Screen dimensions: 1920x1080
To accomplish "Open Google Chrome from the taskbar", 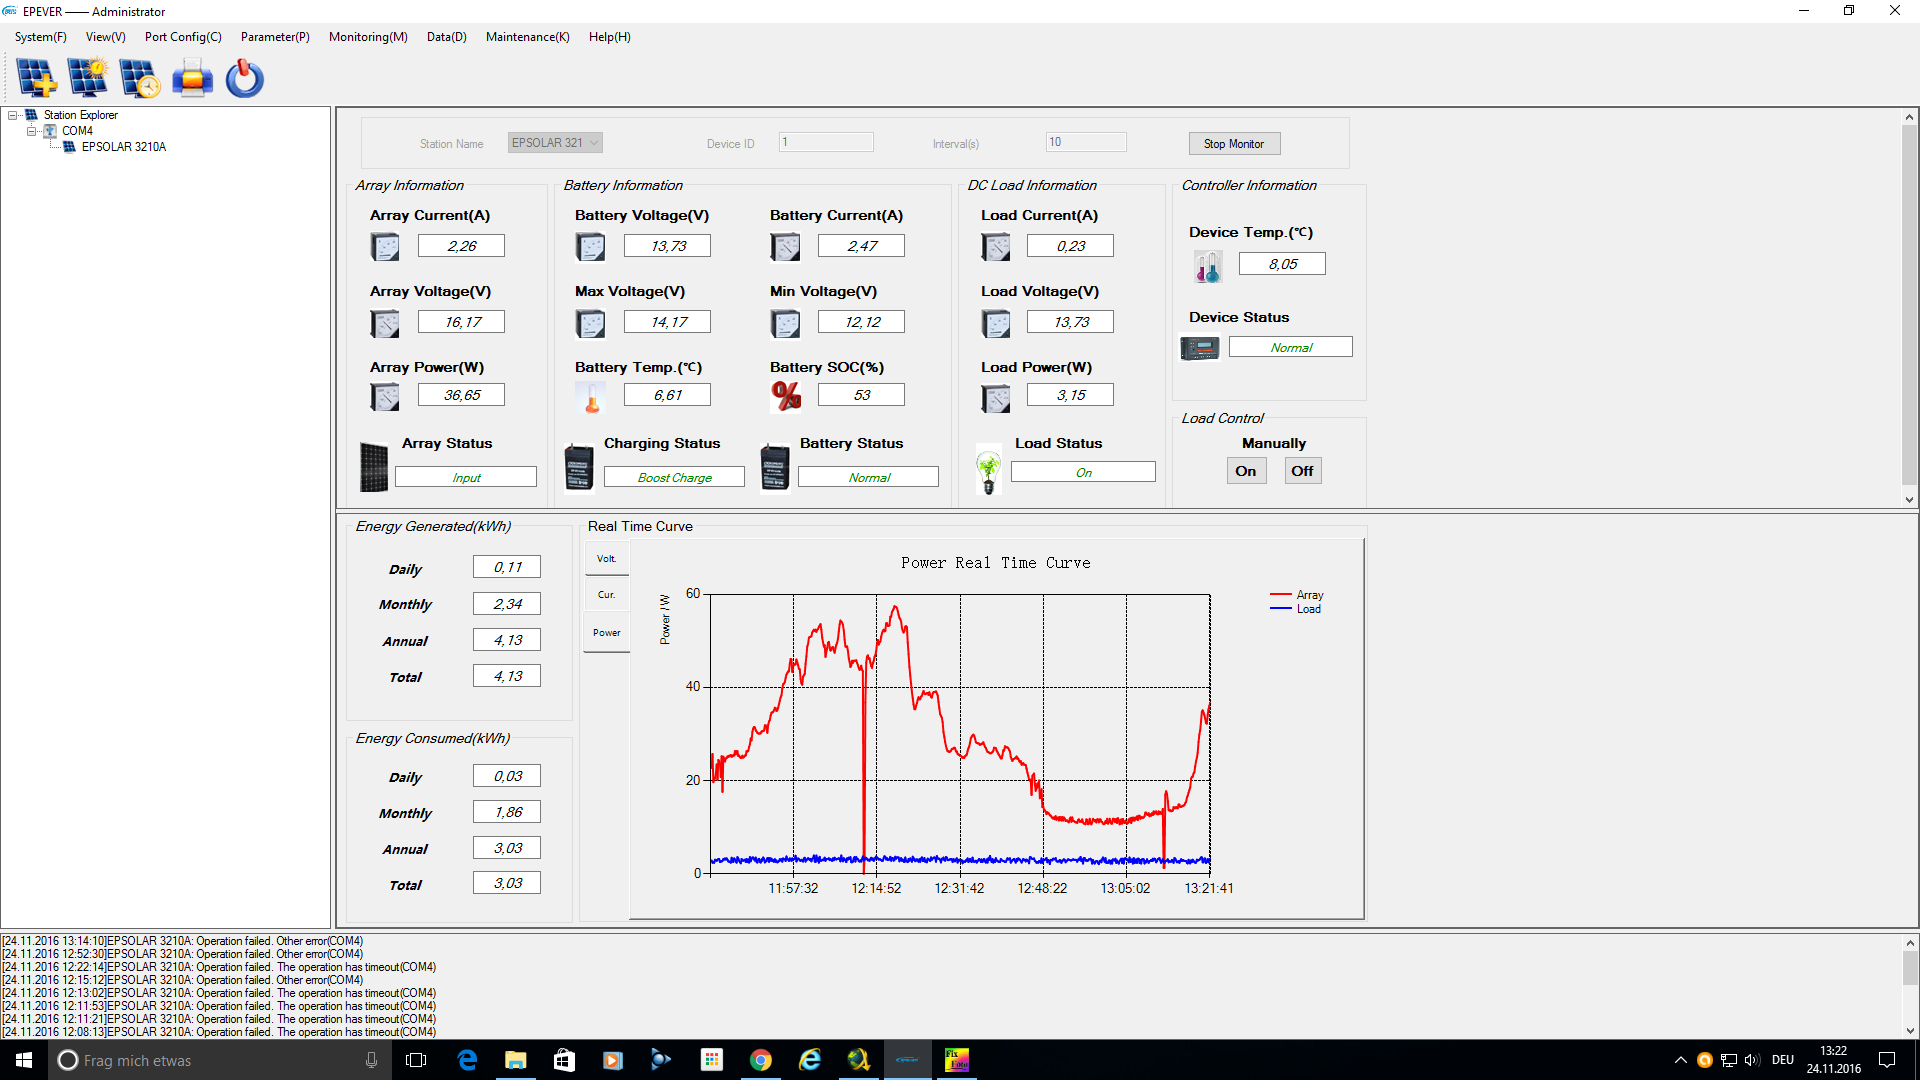I will [761, 1060].
